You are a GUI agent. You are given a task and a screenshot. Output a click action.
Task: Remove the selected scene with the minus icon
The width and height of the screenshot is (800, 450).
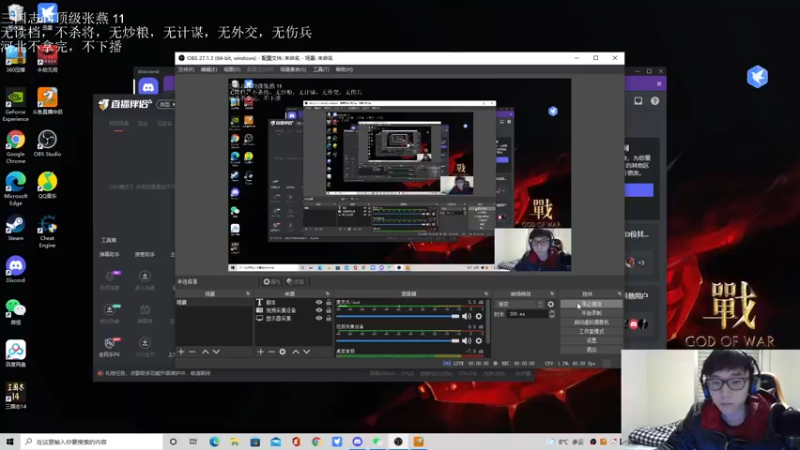pos(192,352)
